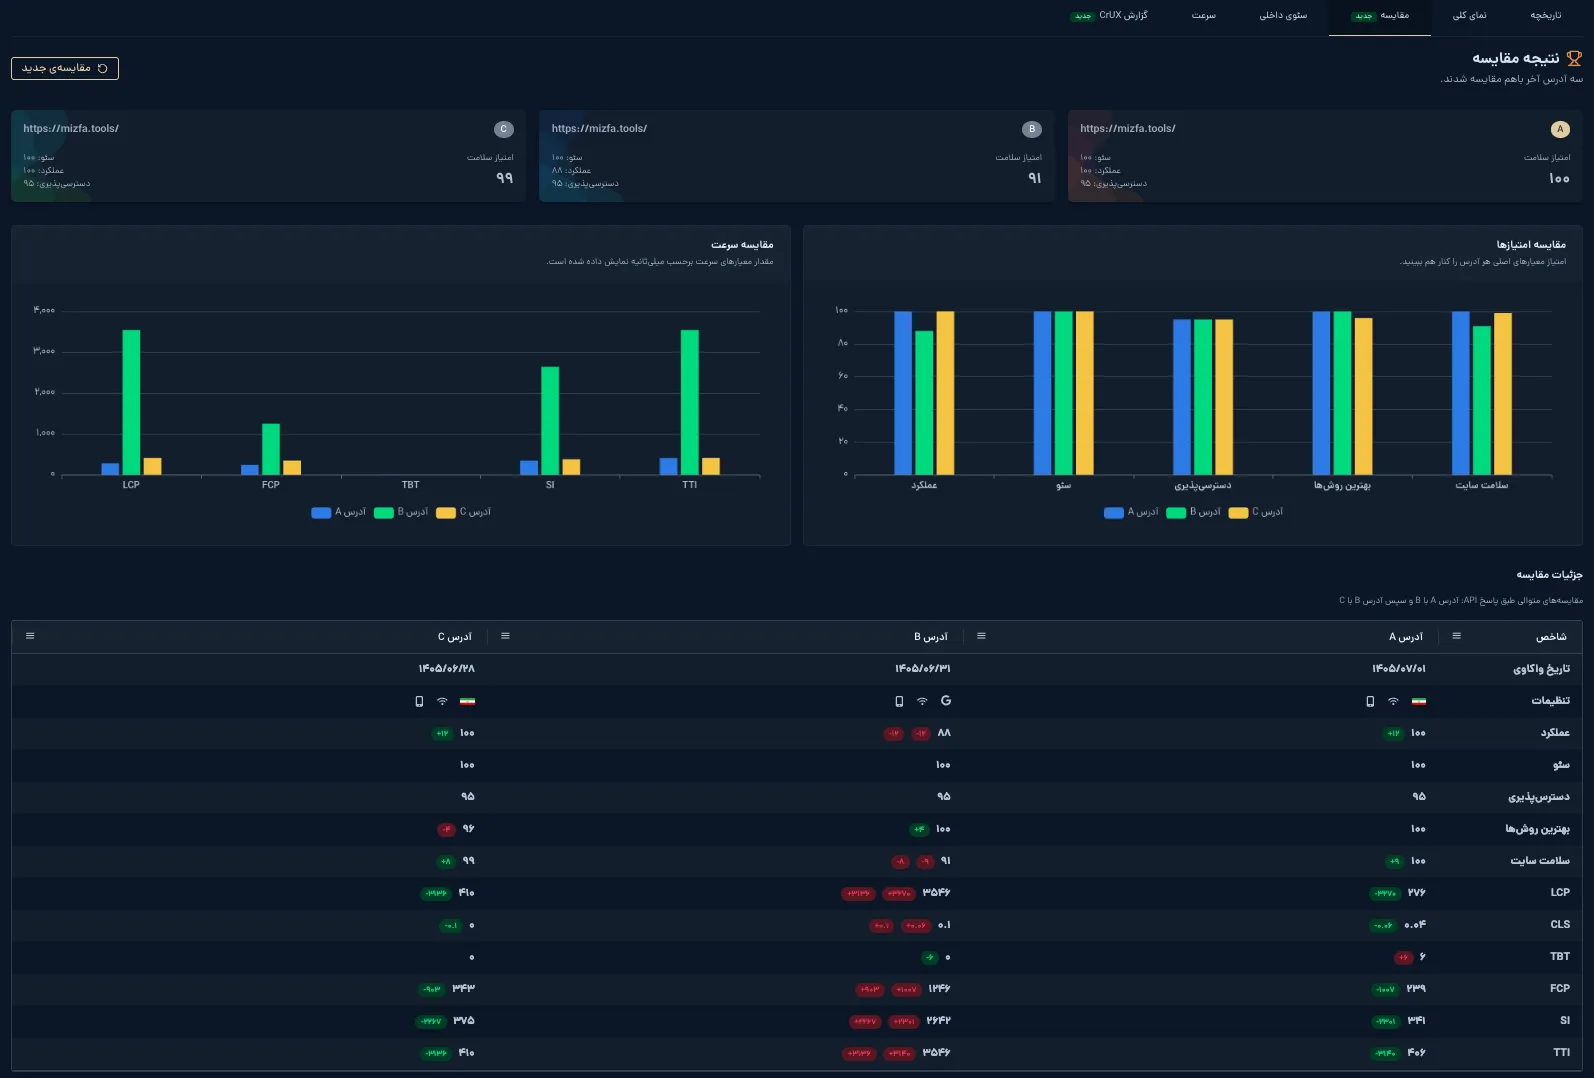Click the green LCP bar in speed chart
1594x1078 pixels.
131,401
